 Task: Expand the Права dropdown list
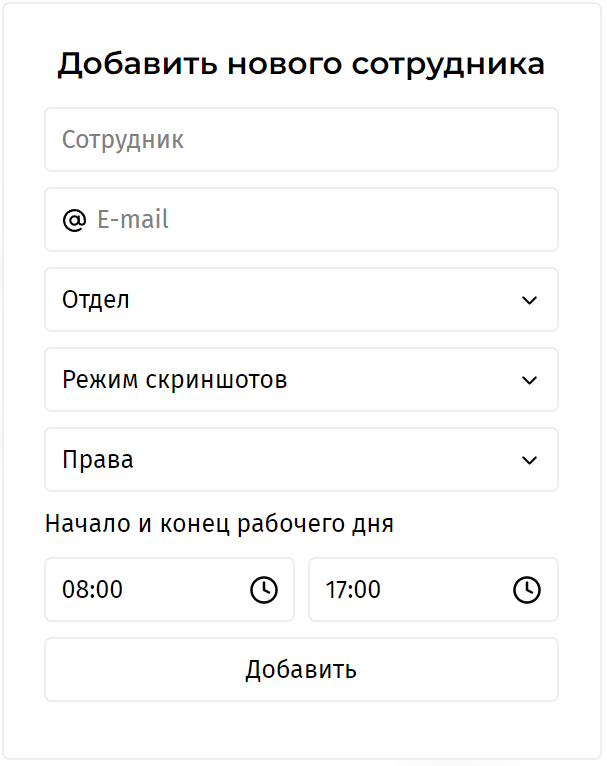301,460
